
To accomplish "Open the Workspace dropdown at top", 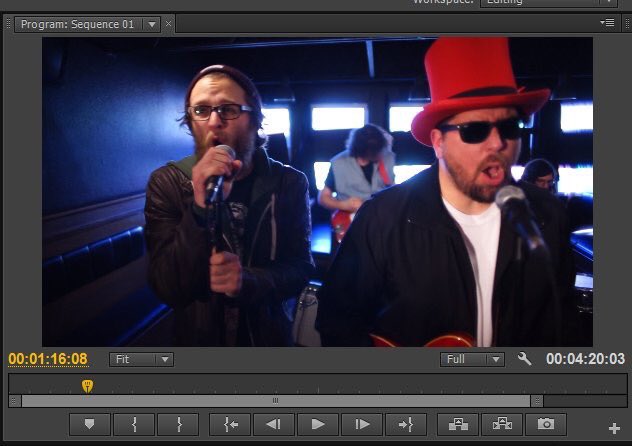I will tap(549, 3).
